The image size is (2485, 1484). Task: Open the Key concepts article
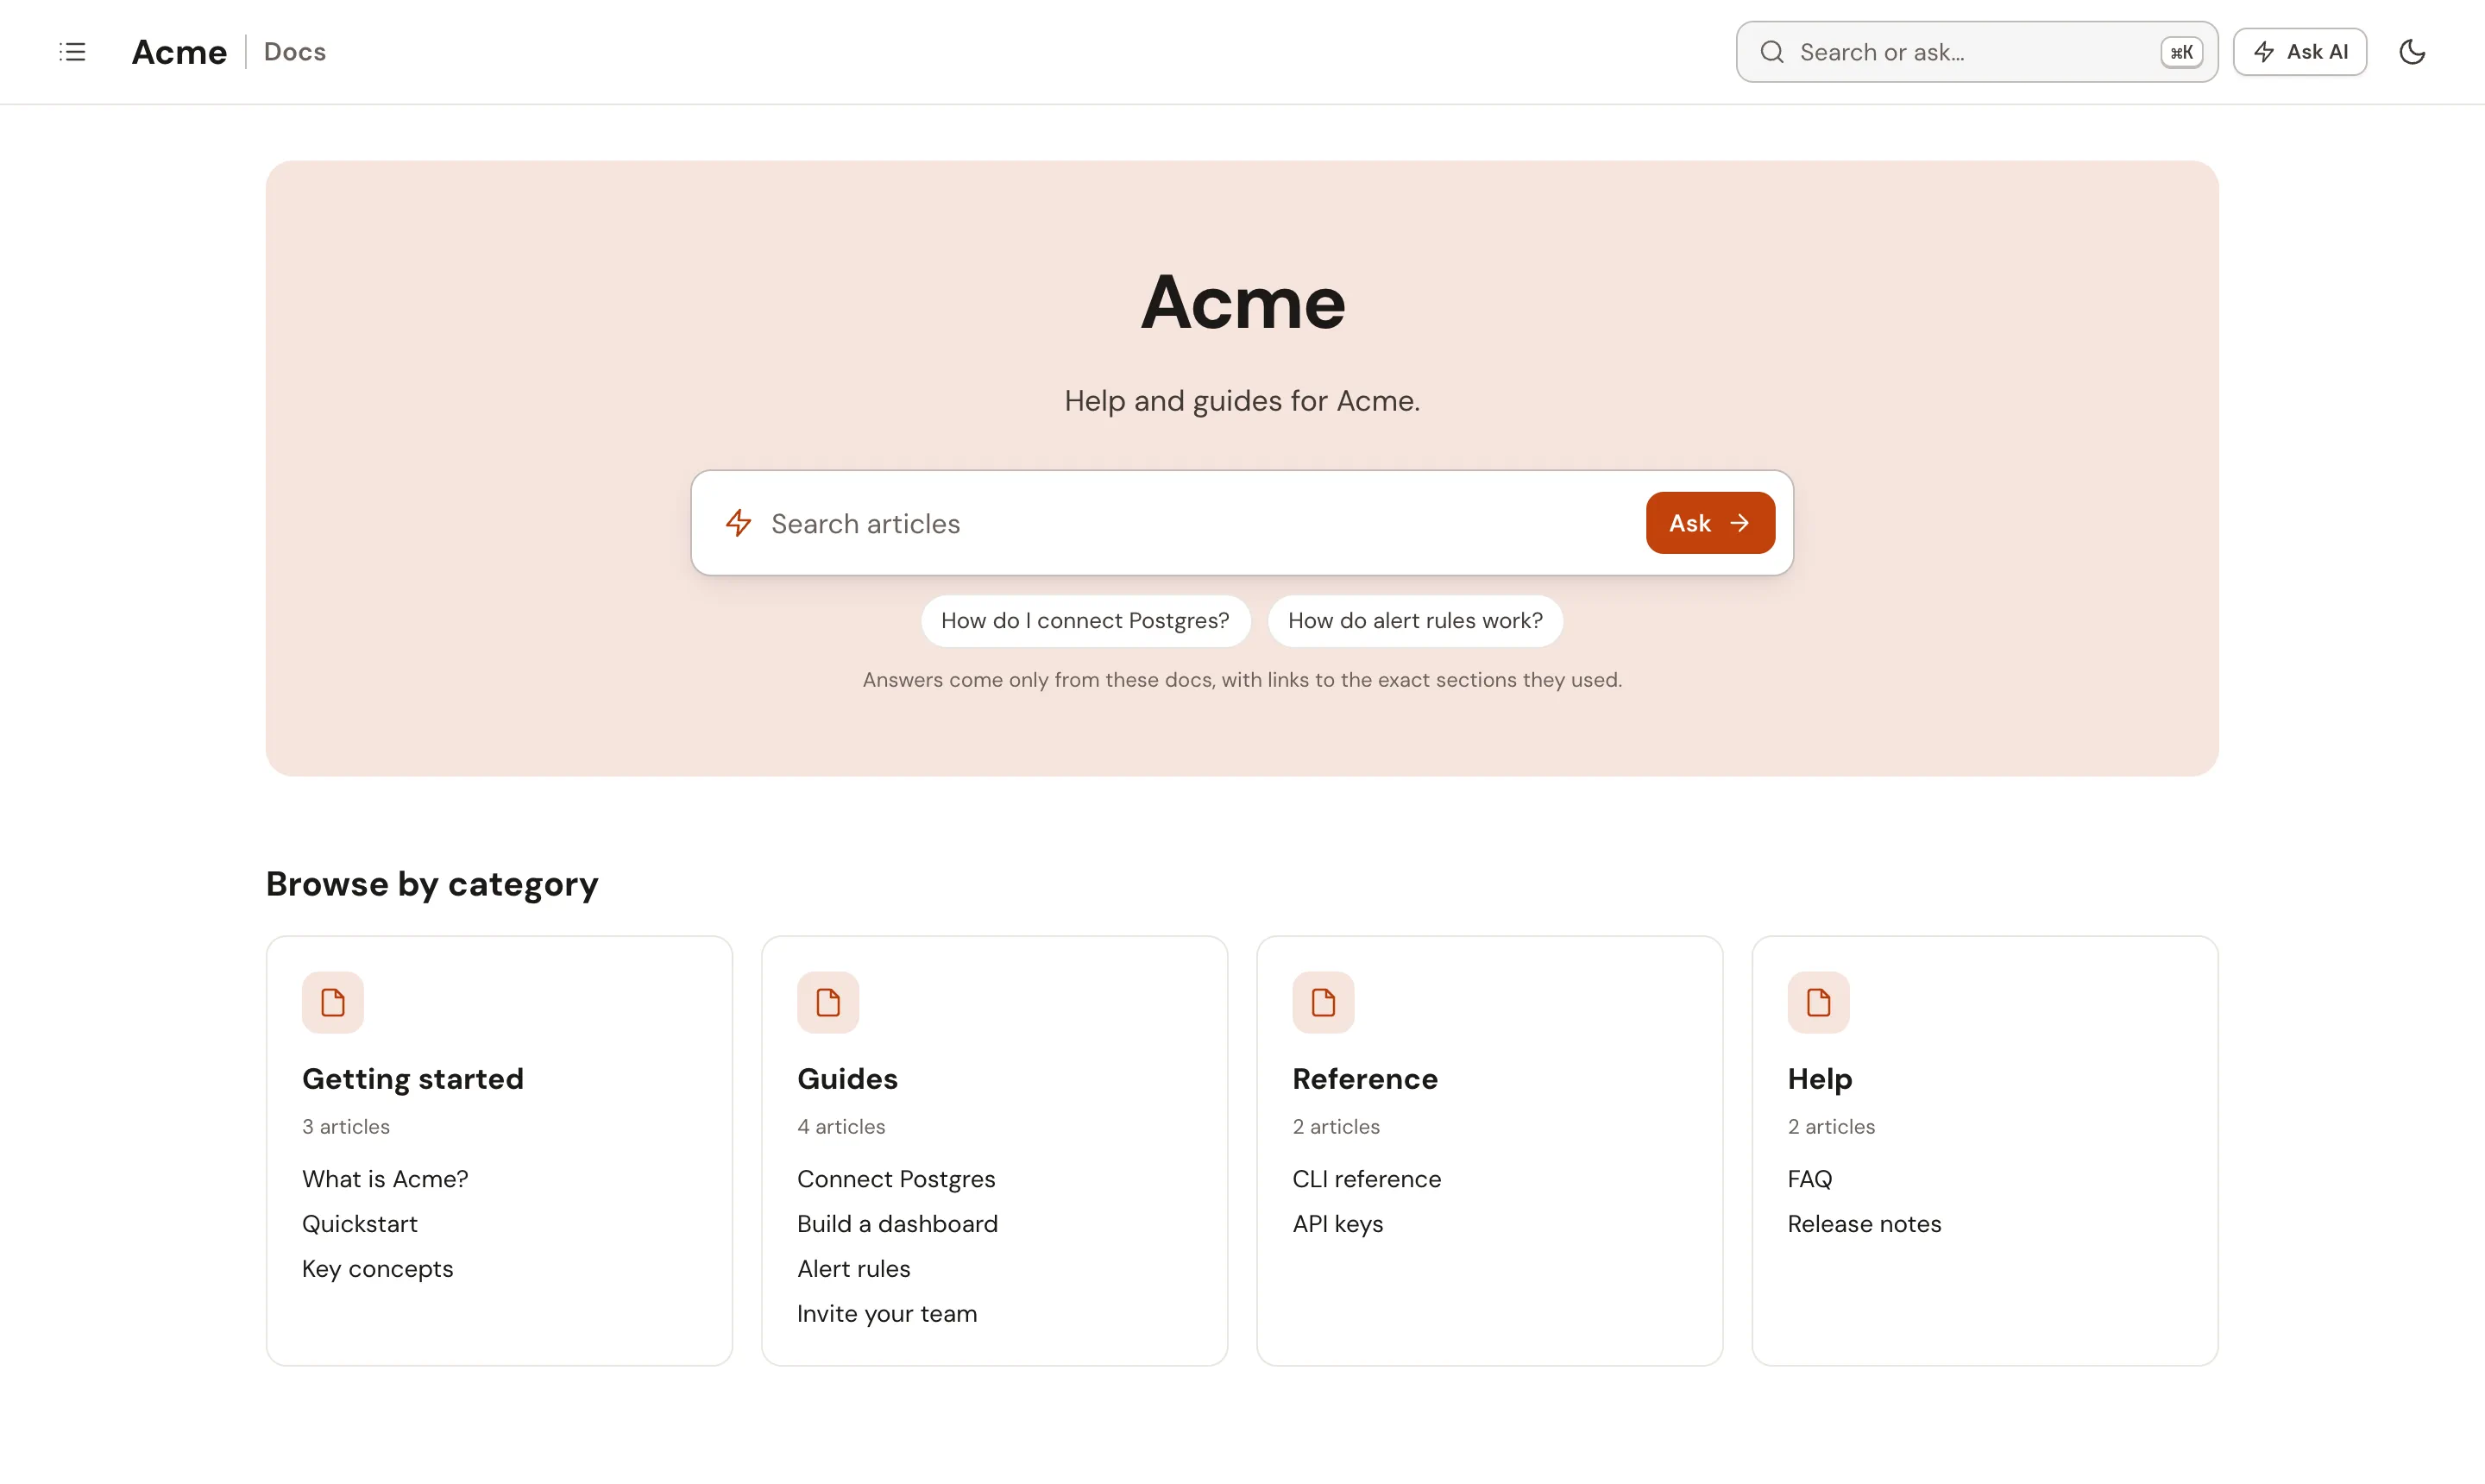coord(378,1269)
